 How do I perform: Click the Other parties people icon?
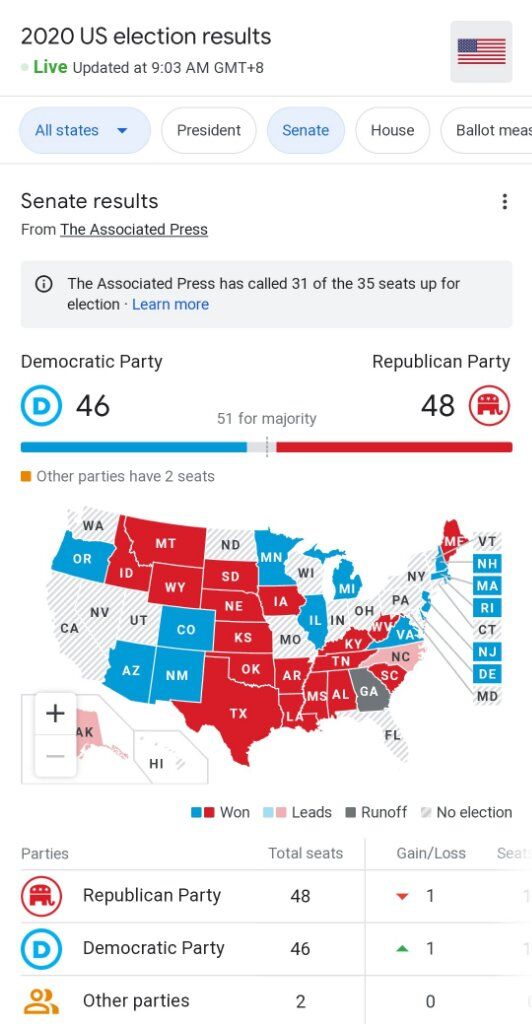click(42, 1000)
